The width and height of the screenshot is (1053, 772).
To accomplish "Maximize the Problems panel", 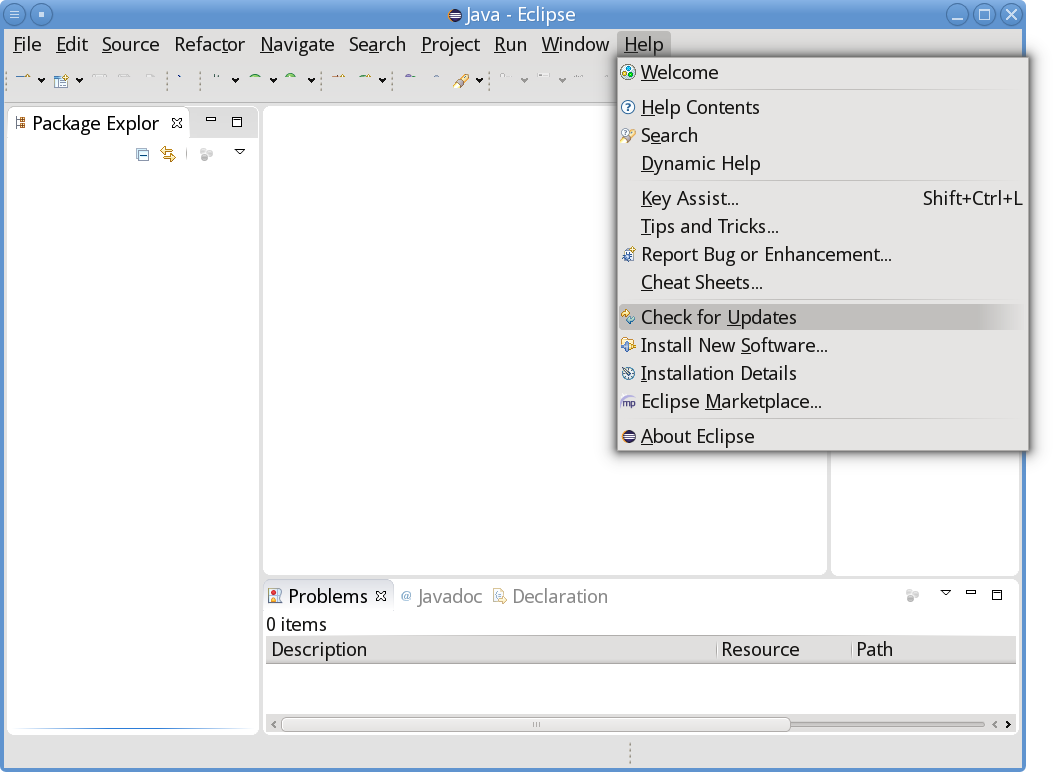I will click(997, 595).
